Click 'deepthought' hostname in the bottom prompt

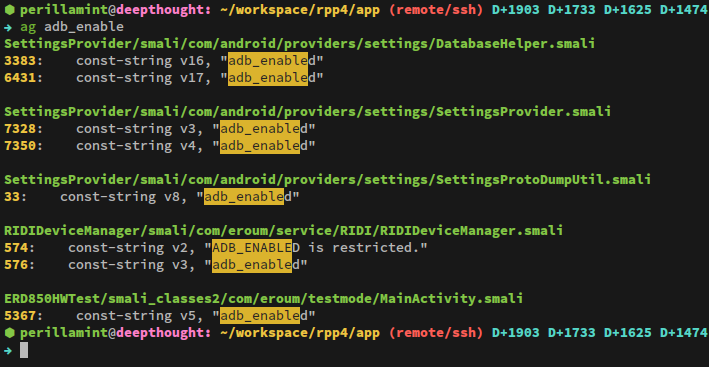click(x=160, y=333)
